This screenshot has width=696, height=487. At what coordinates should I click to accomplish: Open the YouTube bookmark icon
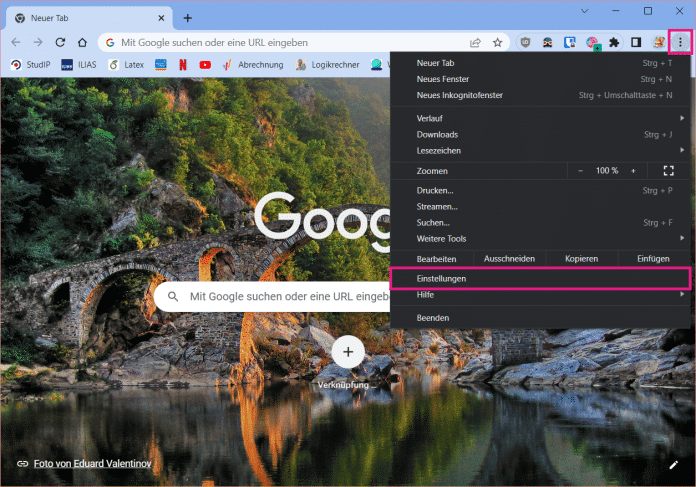click(x=205, y=65)
